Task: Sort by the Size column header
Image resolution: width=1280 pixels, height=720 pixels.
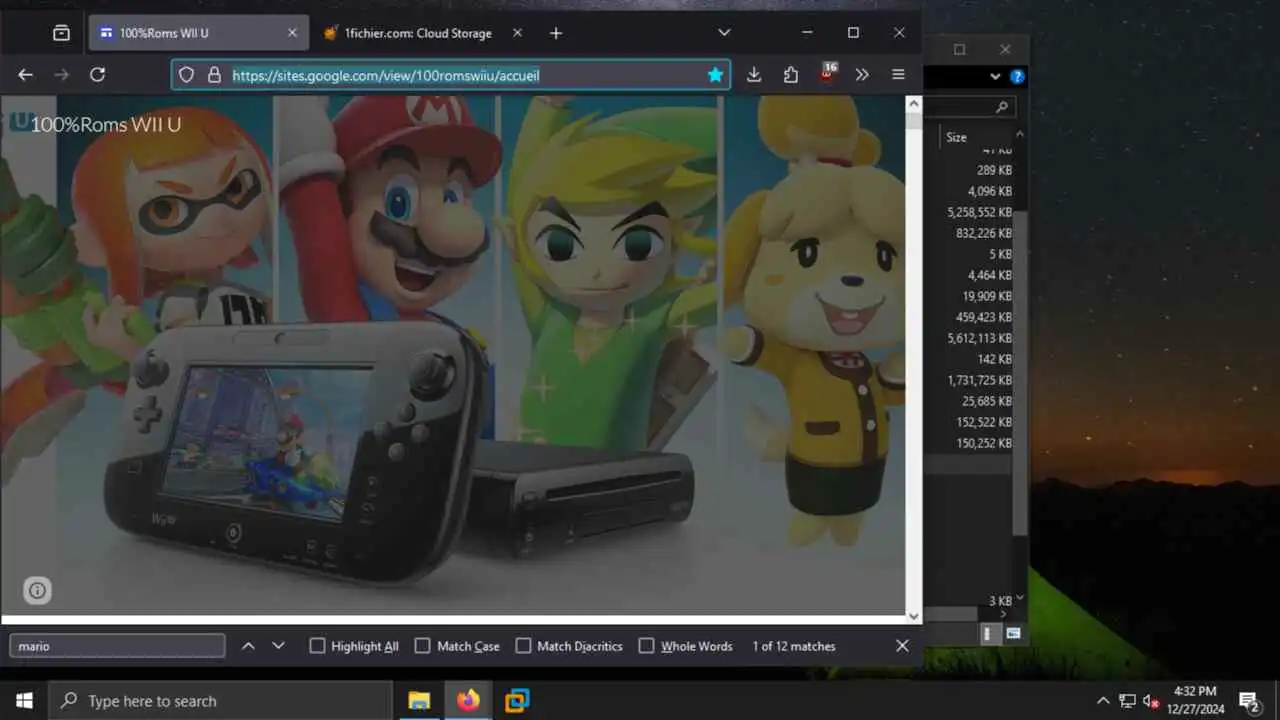Action: 957,137
